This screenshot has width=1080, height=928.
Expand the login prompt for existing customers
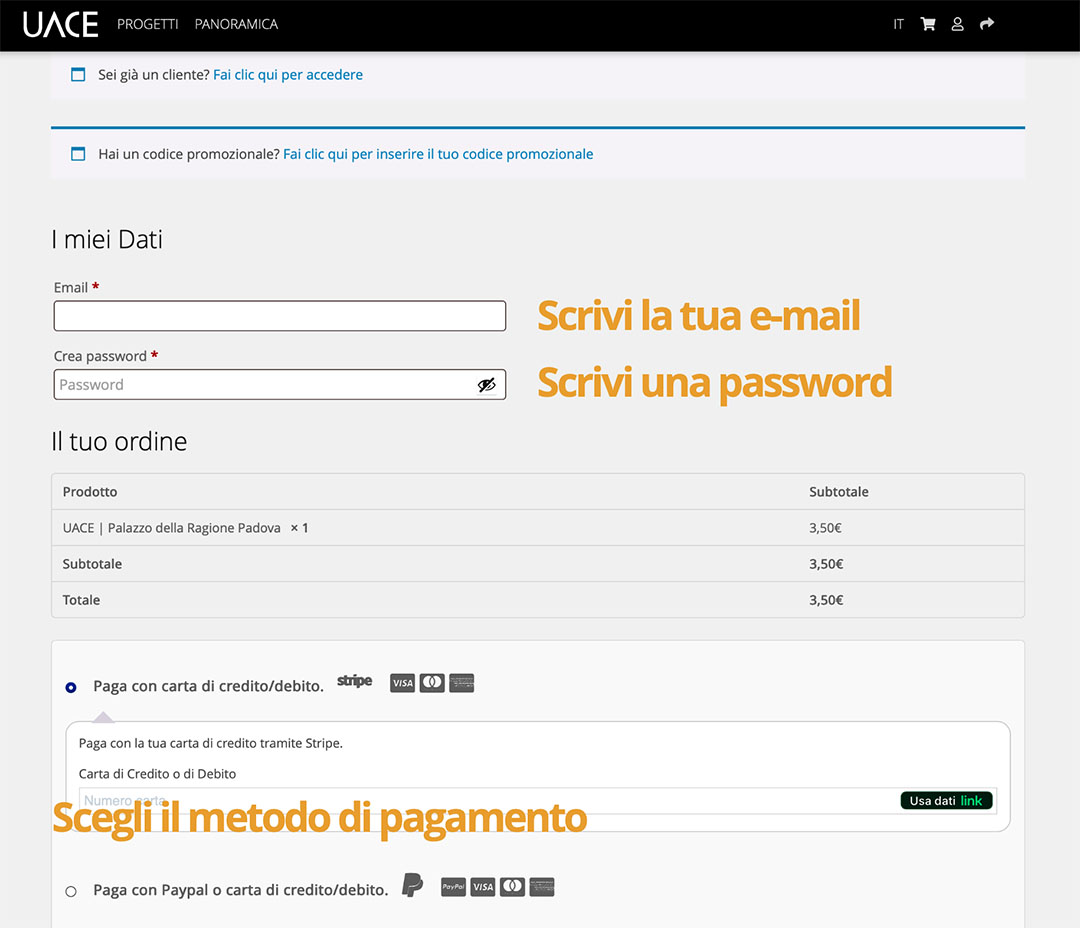[288, 75]
